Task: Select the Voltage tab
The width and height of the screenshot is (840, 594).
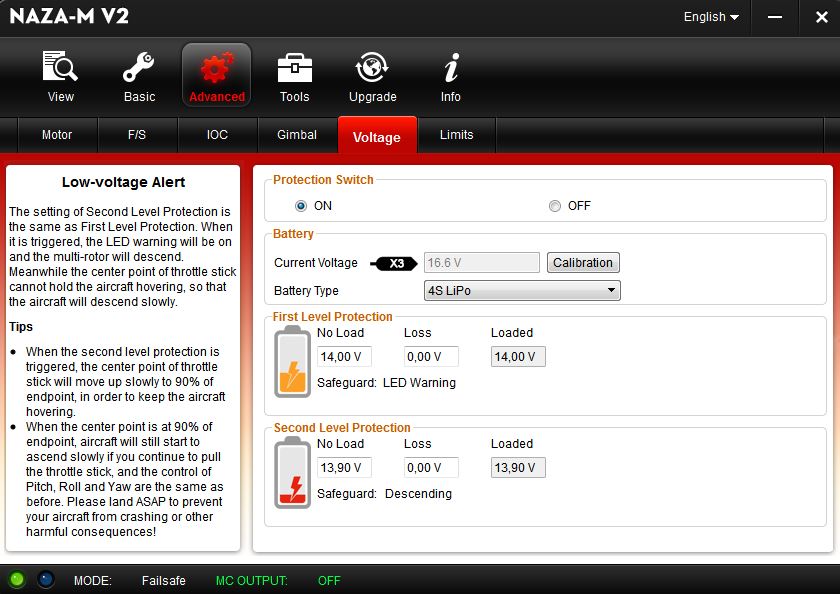Action: (377, 136)
